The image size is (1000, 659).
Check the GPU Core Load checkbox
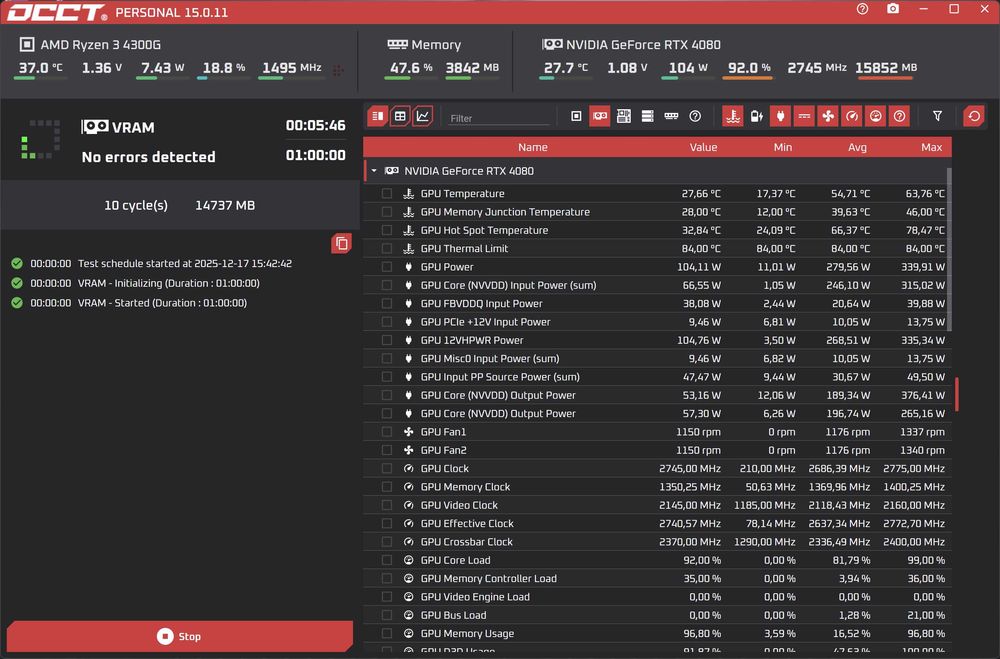(x=386, y=560)
